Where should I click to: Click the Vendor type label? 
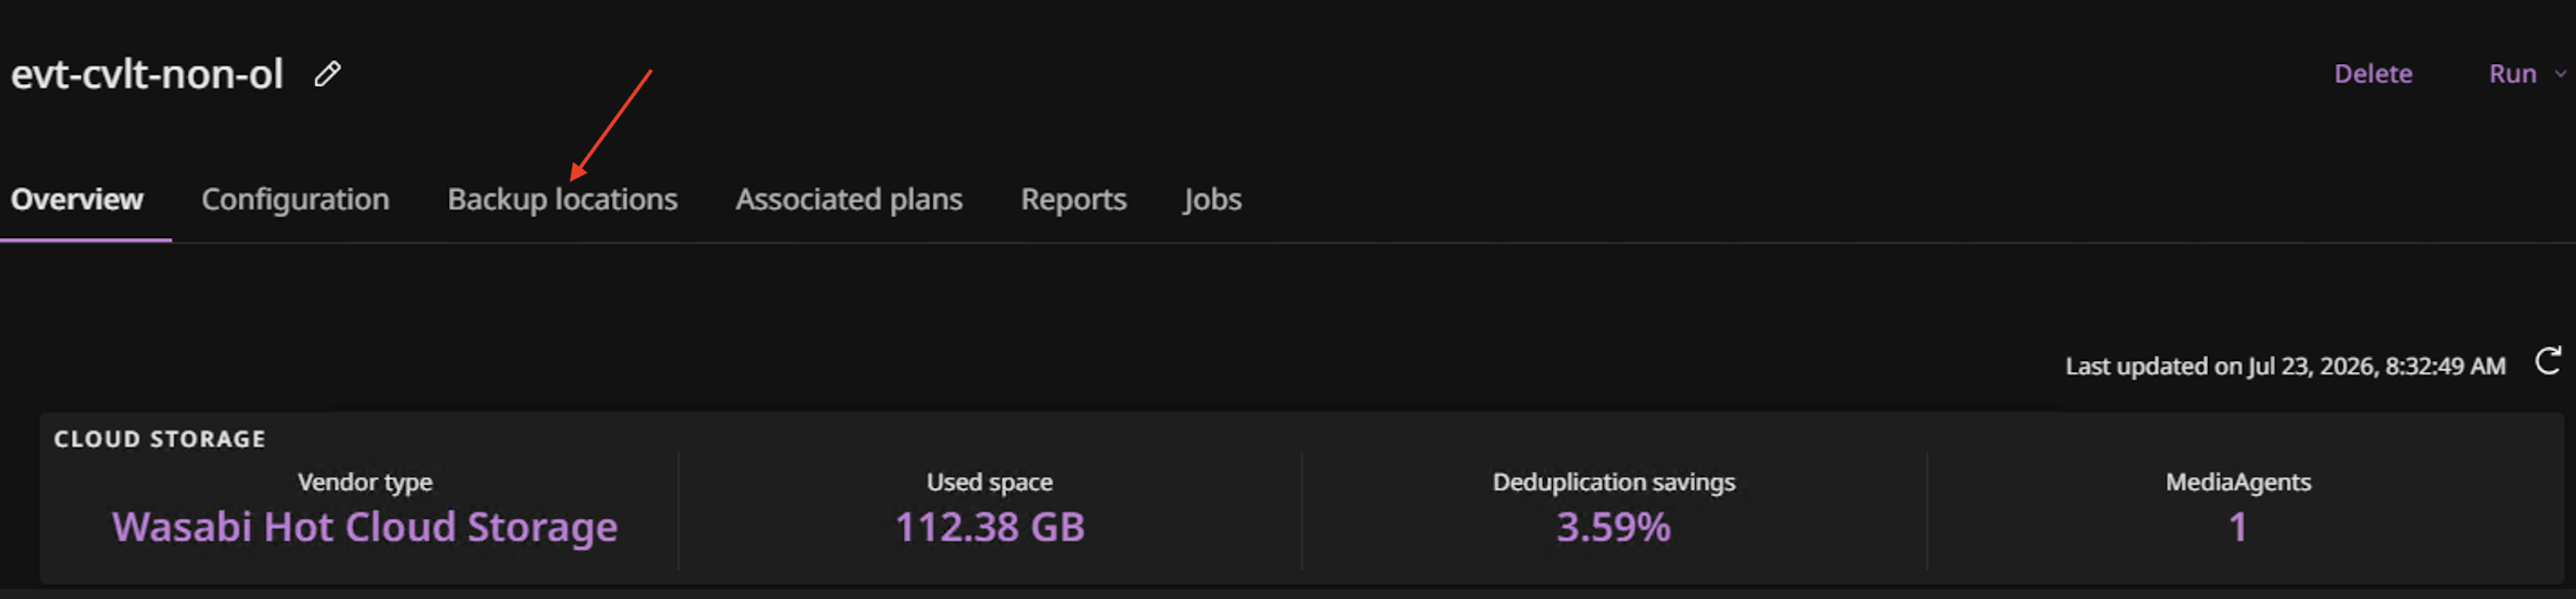(365, 482)
